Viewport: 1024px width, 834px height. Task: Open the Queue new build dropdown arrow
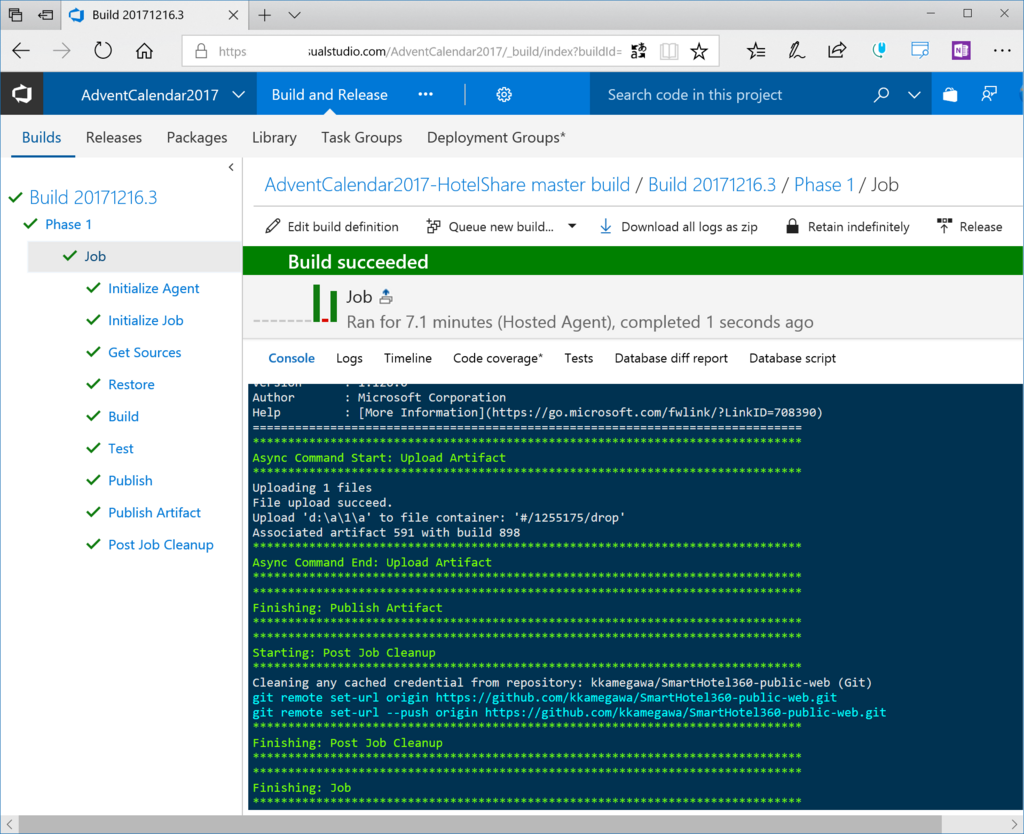[572, 227]
